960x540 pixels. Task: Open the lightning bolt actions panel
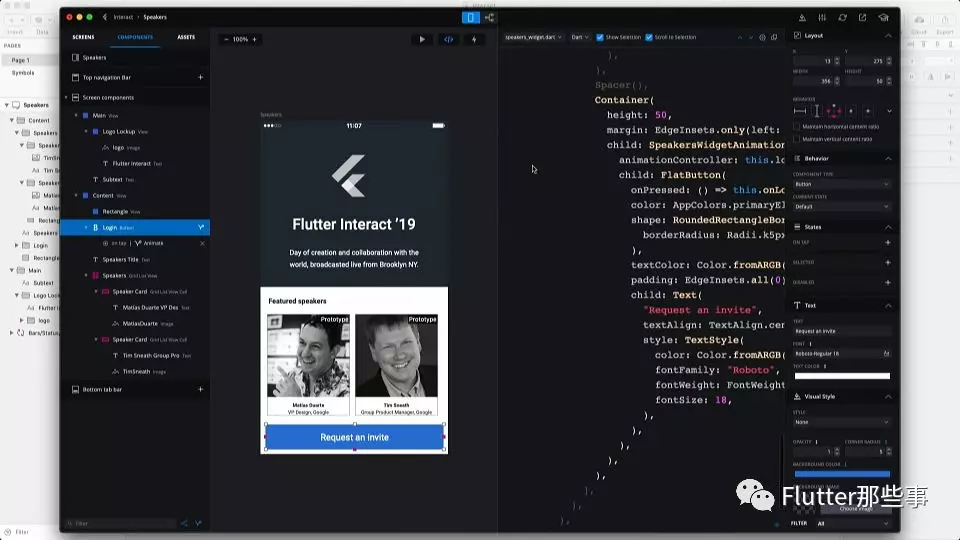(x=474, y=39)
